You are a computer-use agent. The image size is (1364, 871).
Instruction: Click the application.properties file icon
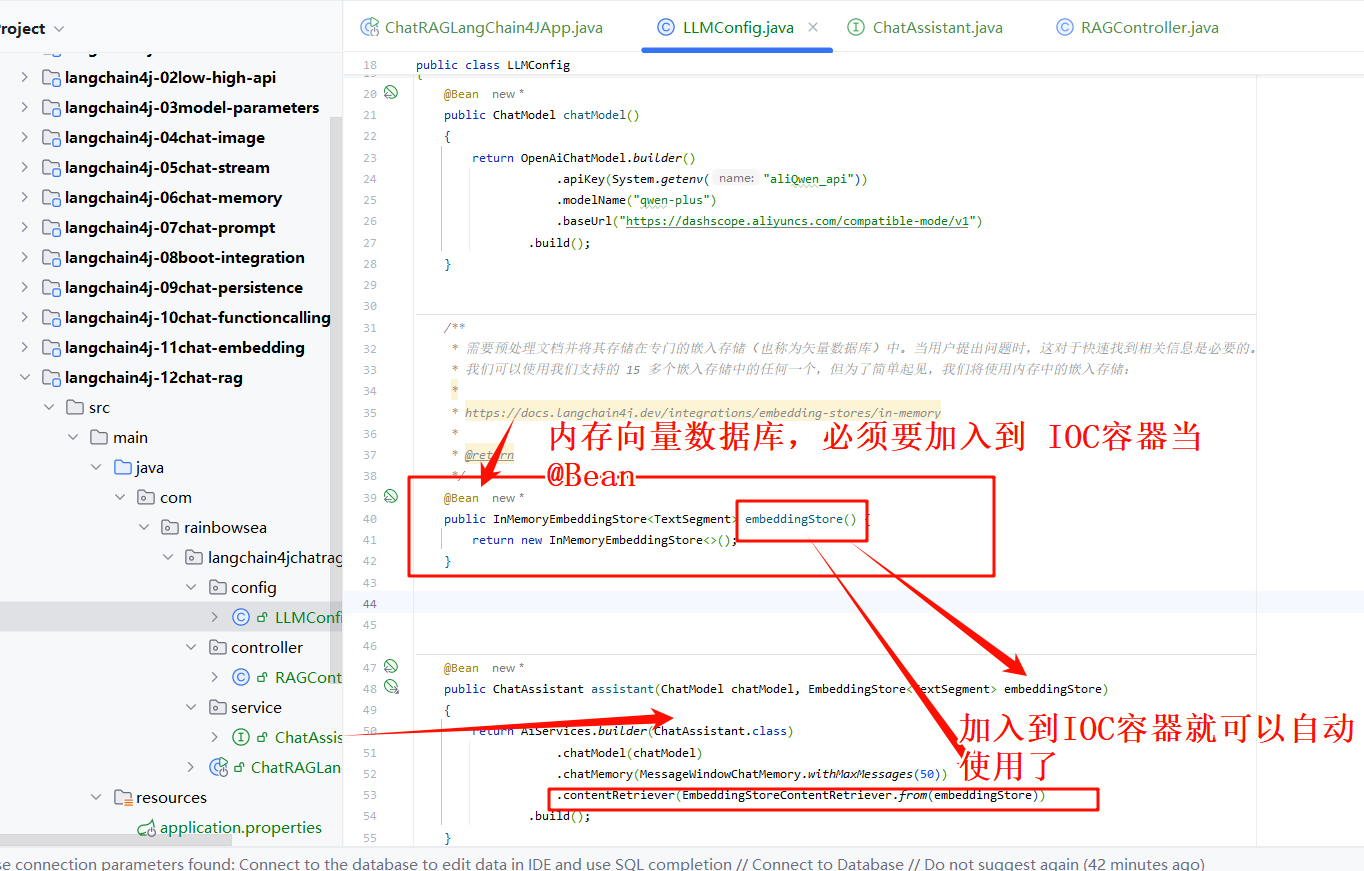pyautogui.click(x=146, y=828)
